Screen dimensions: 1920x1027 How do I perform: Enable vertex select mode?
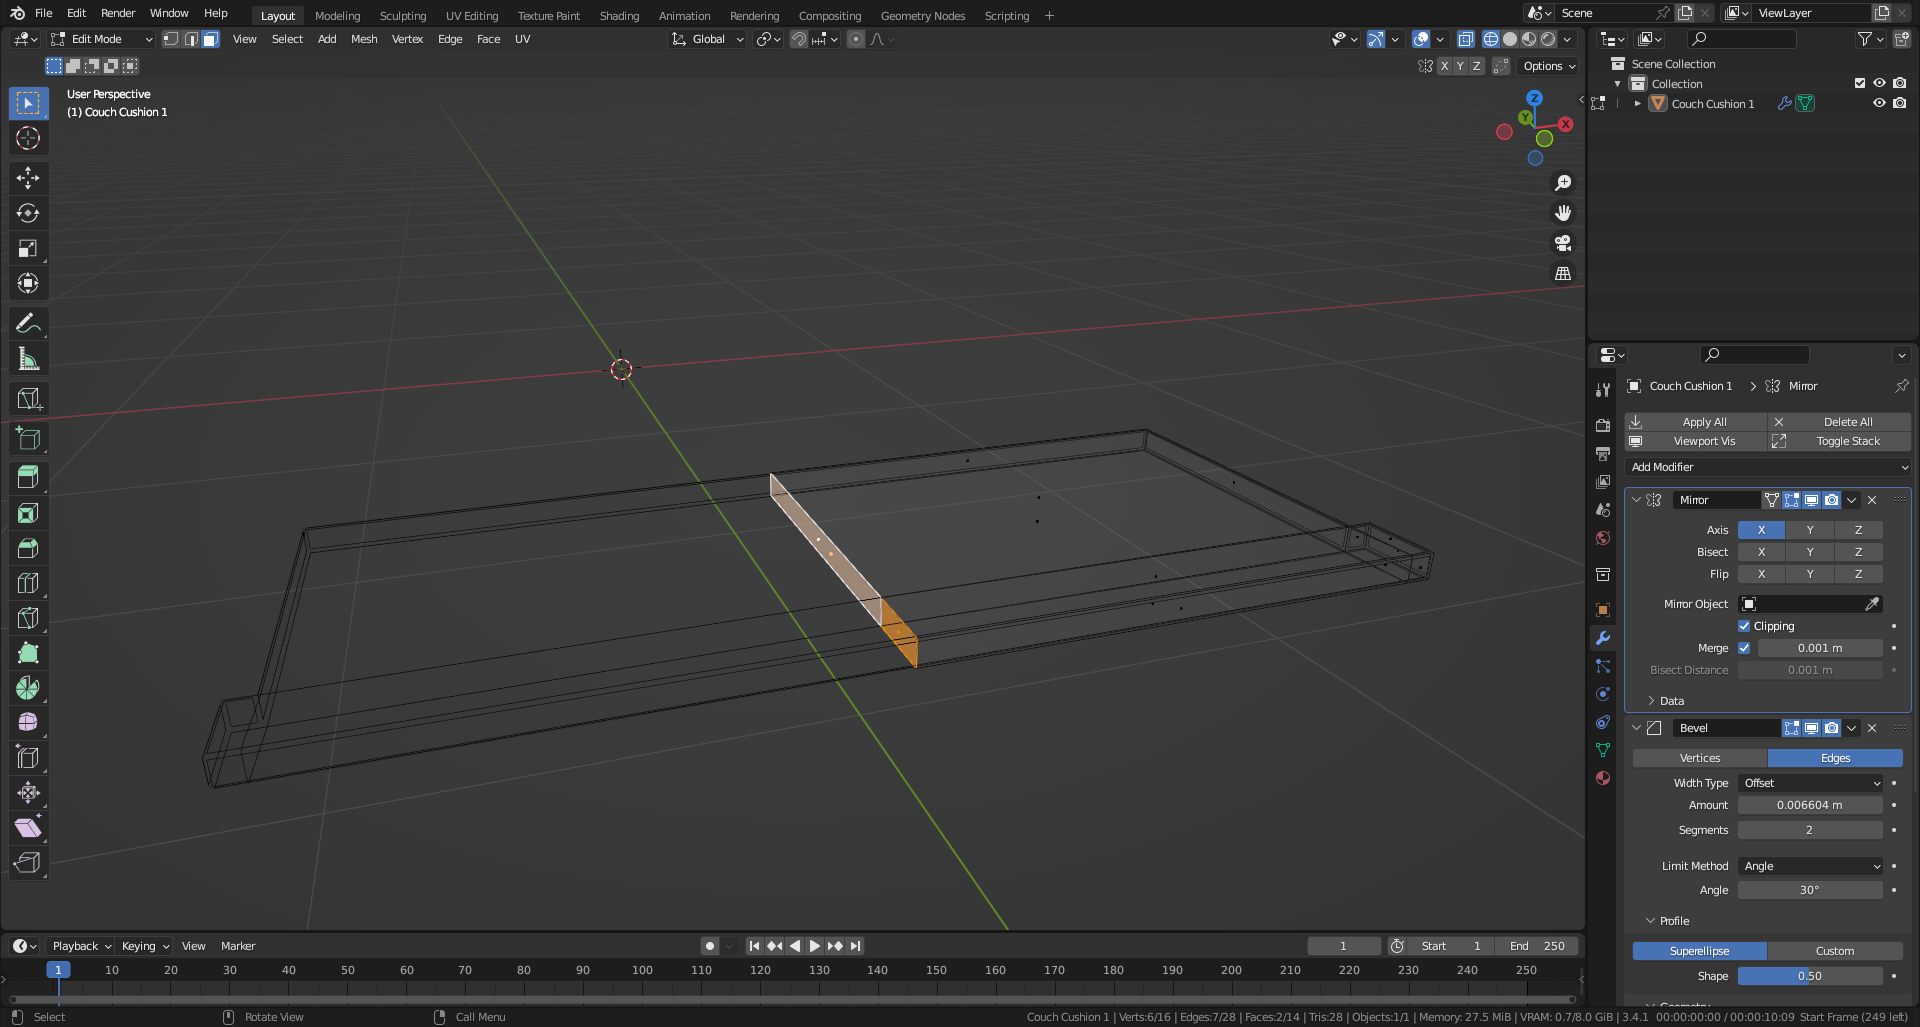pos(171,39)
